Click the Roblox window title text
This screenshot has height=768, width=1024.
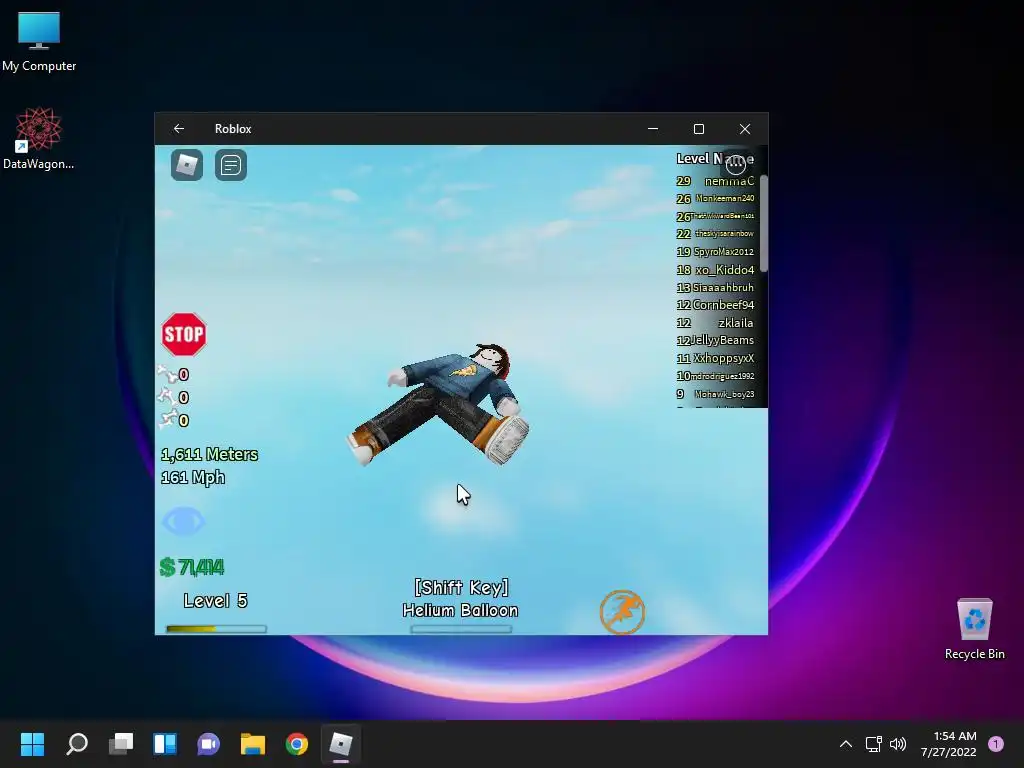pyautogui.click(x=233, y=129)
